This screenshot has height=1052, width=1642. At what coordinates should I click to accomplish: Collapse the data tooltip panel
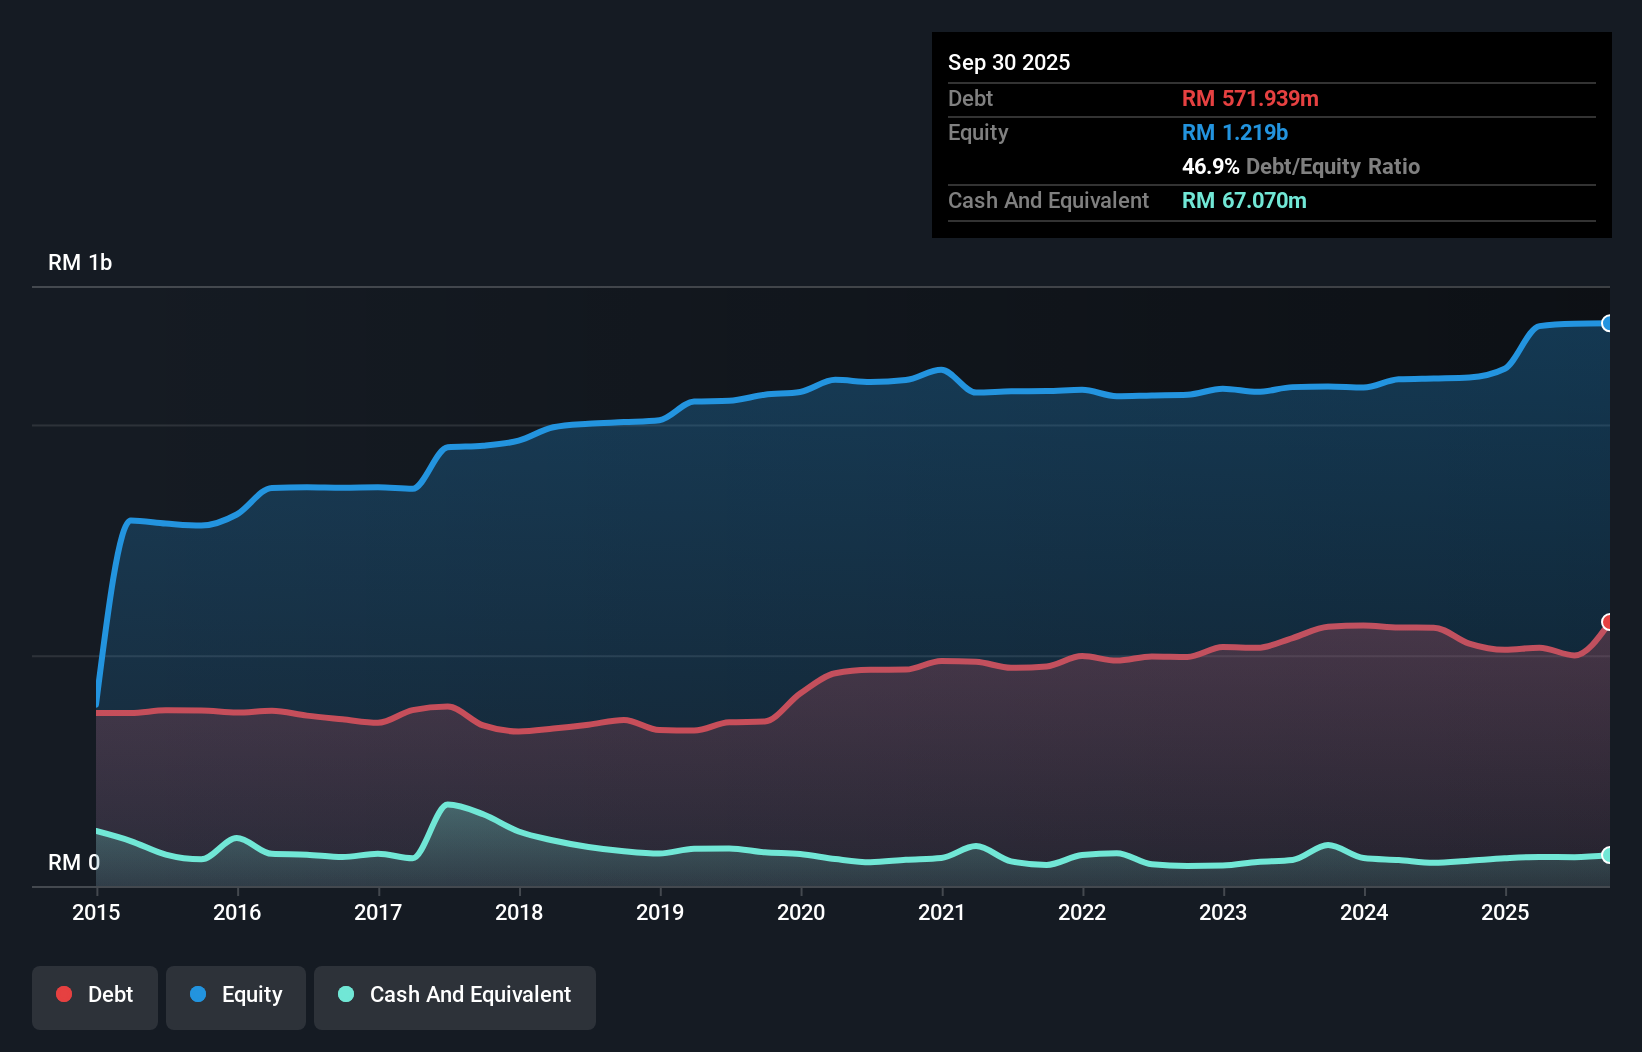coord(1271,135)
